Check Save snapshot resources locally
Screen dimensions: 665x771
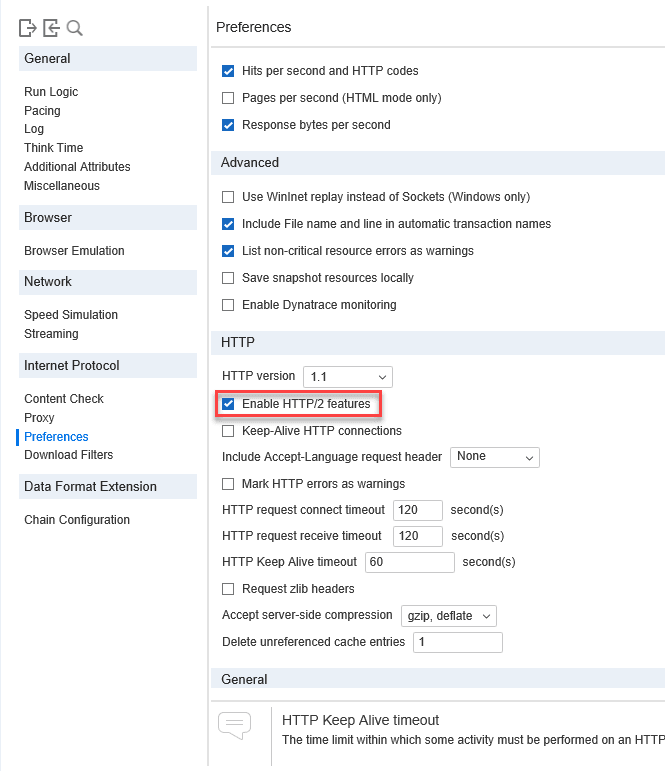tap(228, 278)
